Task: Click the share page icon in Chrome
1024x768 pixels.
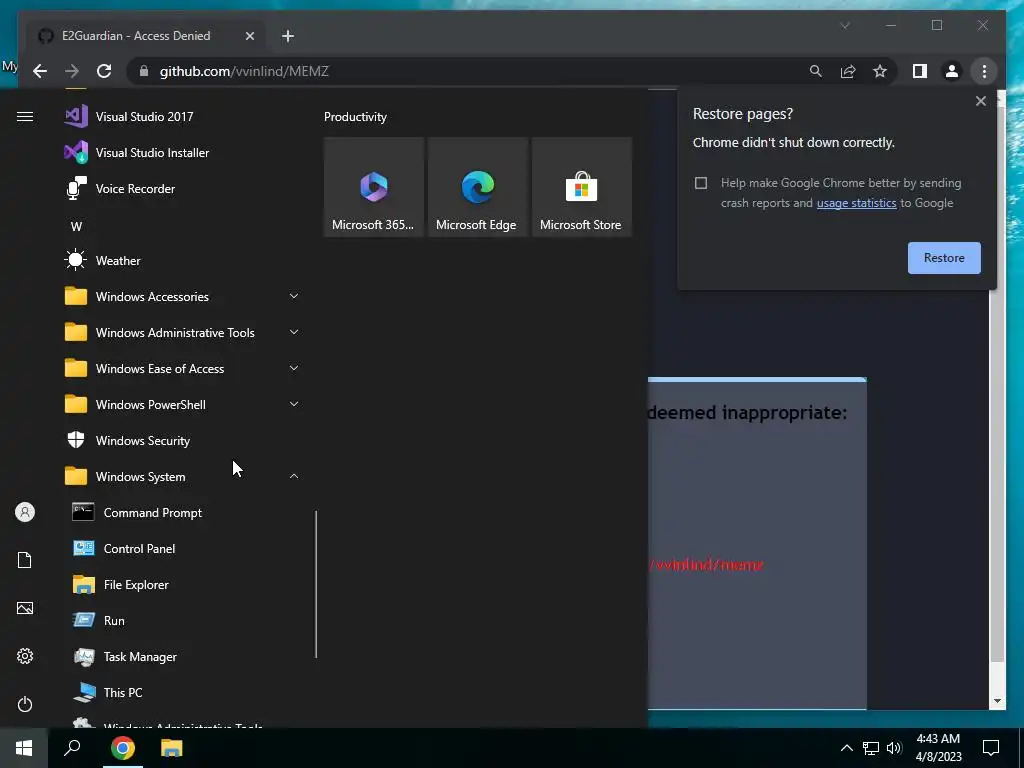Action: click(848, 71)
